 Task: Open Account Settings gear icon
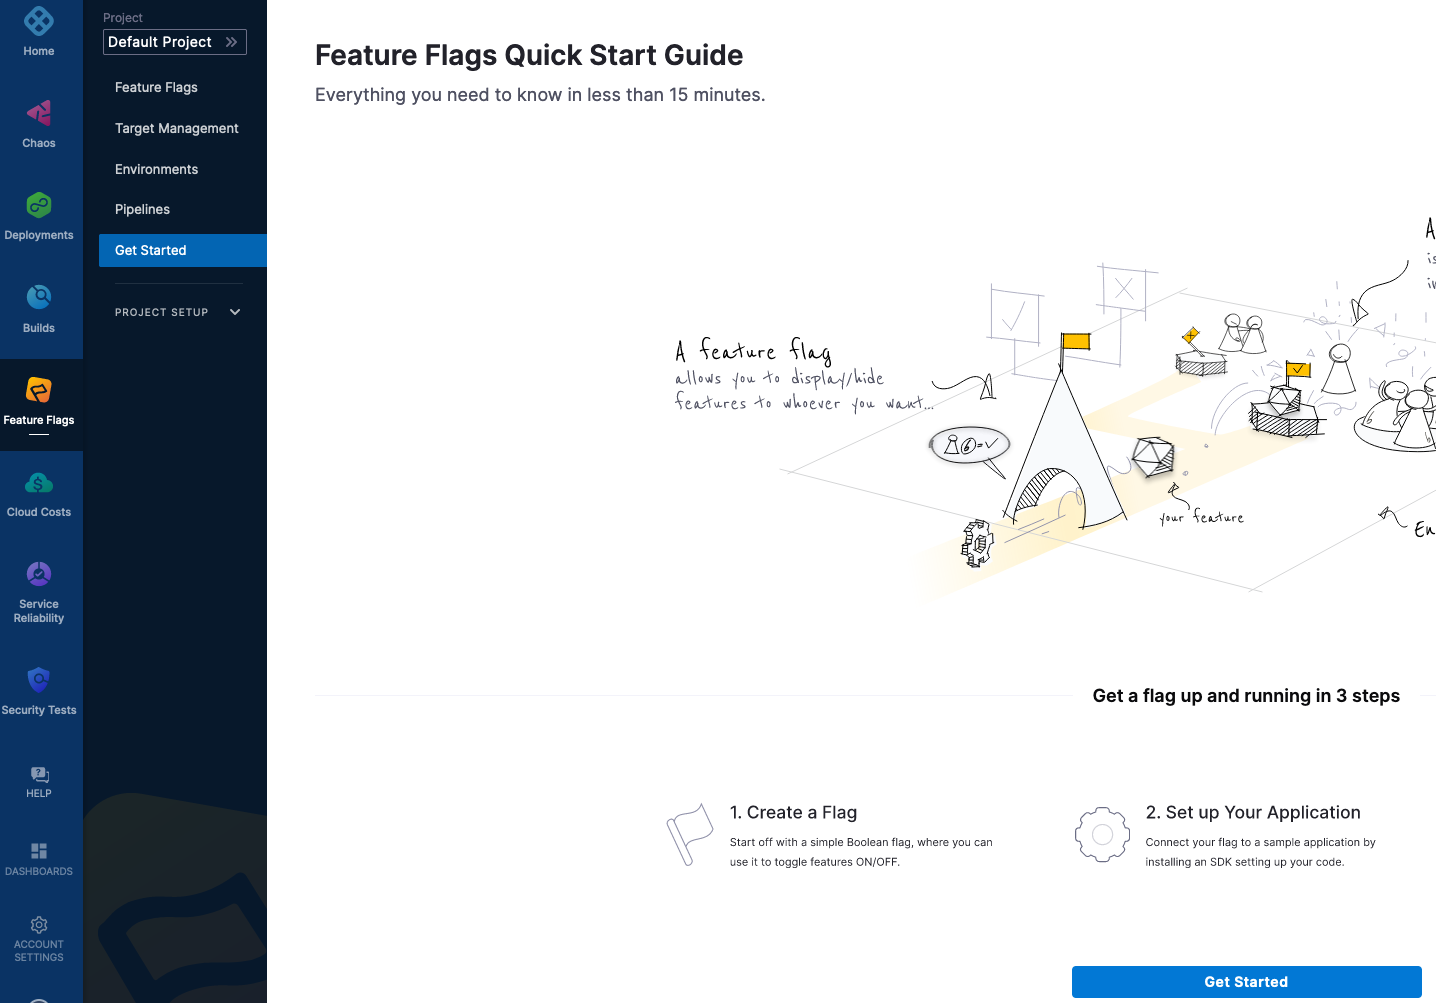point(39,925)
